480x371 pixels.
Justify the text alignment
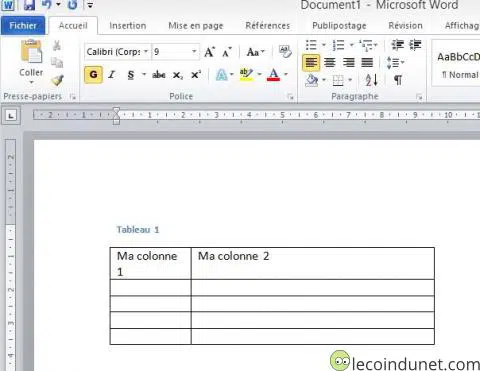pos(367,63)
